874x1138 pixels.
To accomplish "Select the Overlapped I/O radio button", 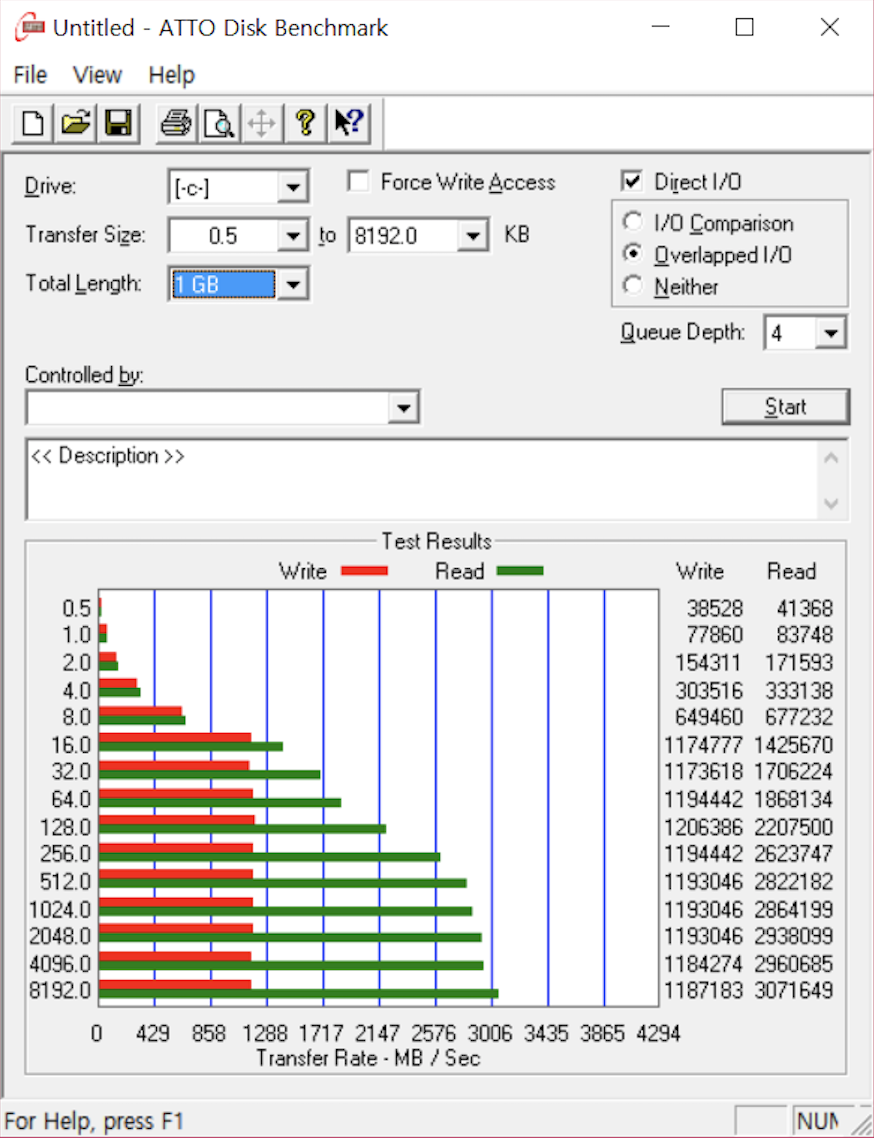I will pos(633,253).
